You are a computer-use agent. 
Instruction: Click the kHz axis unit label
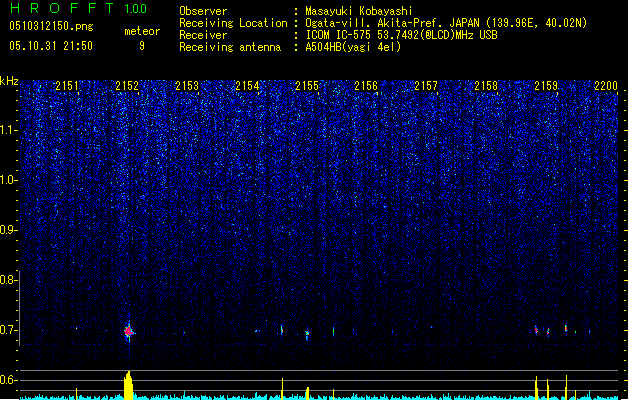coord(9,81)
